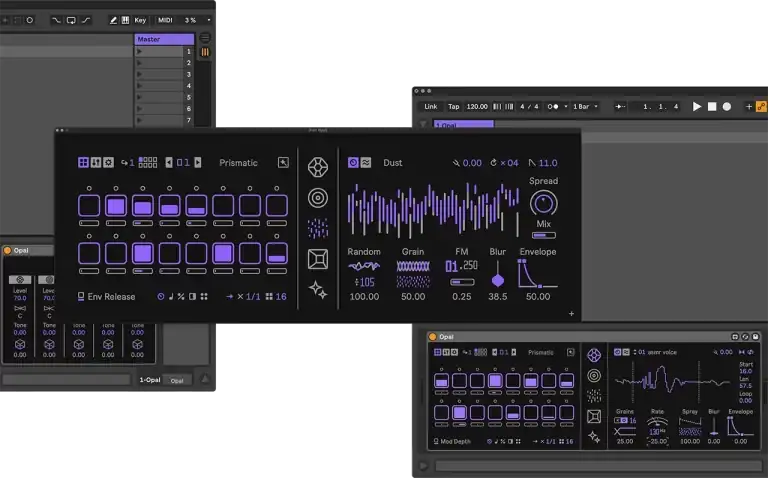The height and width of the screenshot is (478, 768).
Task: Enable the Dust clock mode button
Action: click(x=353, y=162)
